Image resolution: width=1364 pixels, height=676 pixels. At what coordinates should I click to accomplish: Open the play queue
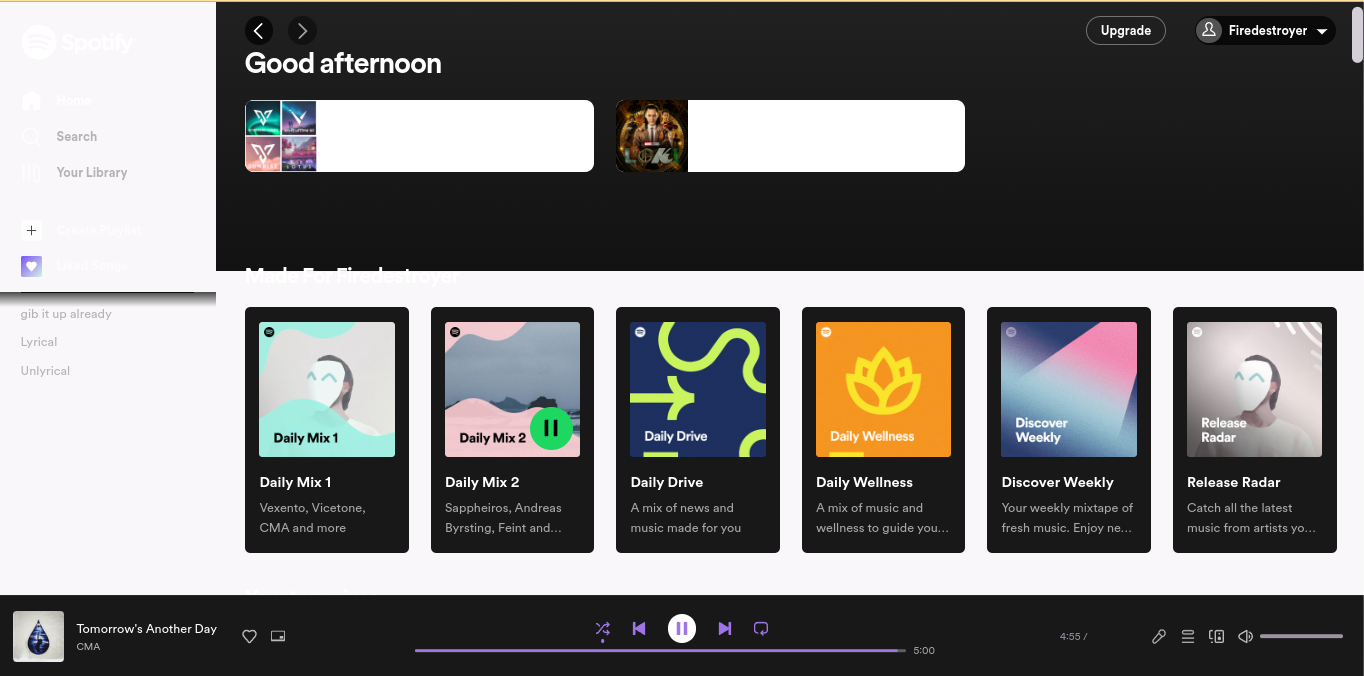pos(1188,636)
